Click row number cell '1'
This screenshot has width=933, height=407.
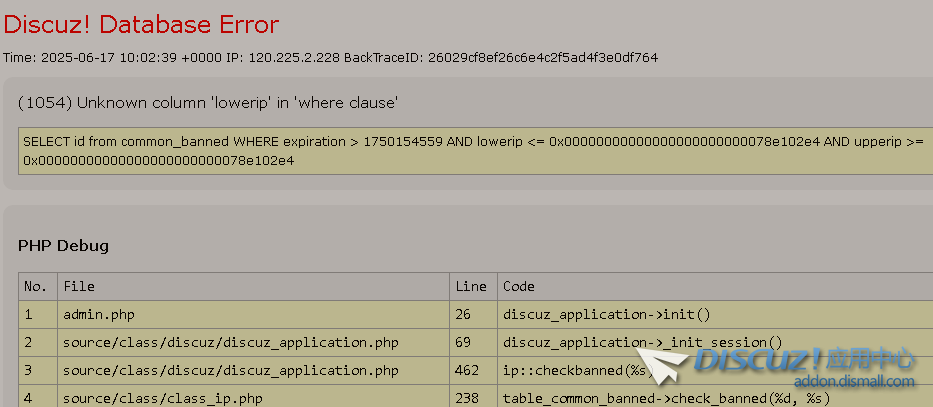pyautogui.click(x=37, y=314)
